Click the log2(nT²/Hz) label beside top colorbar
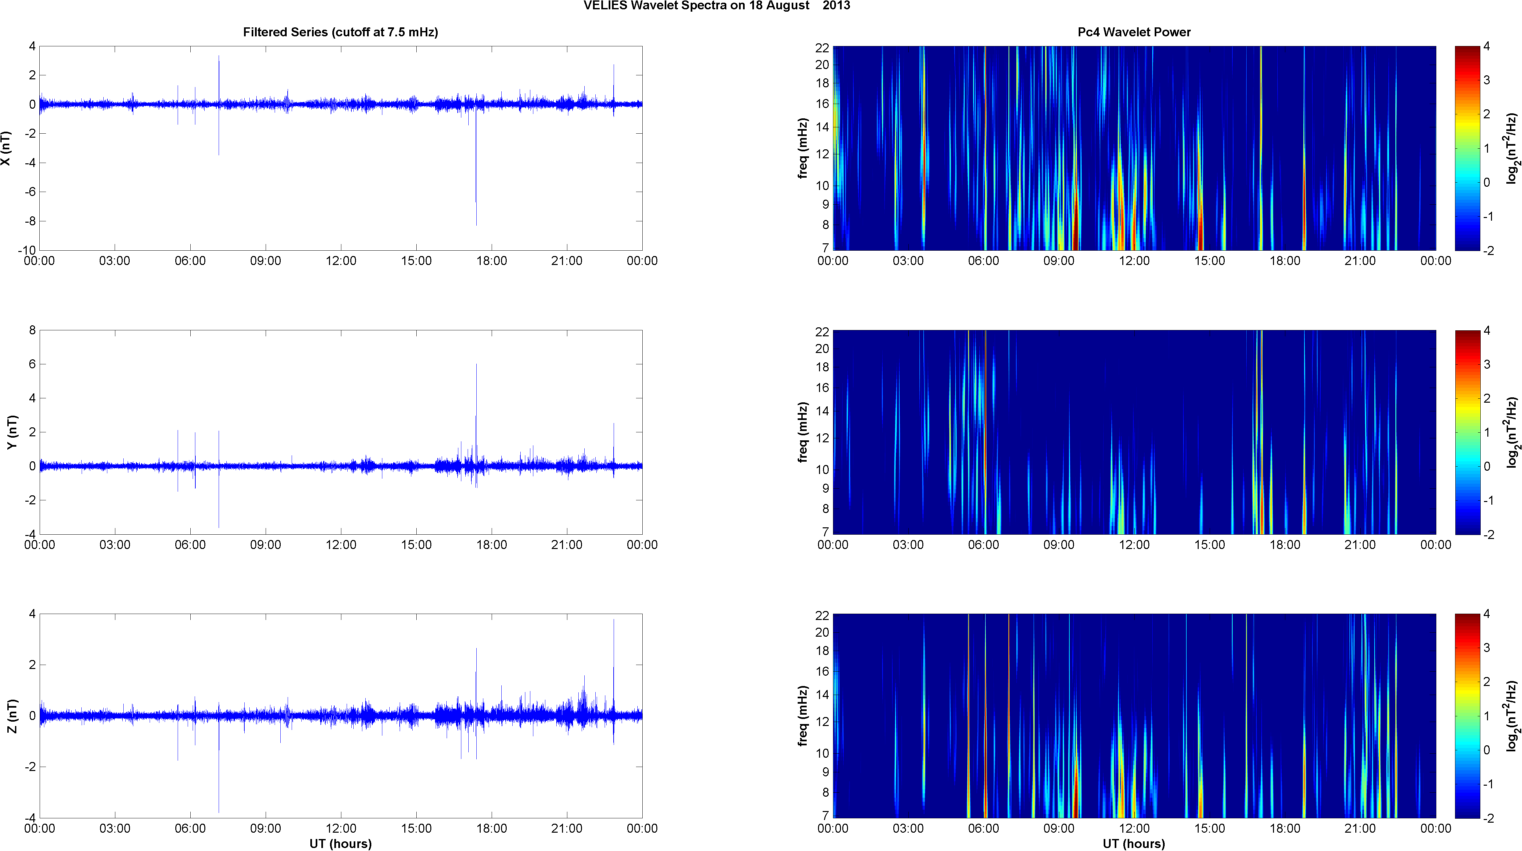The image size is (1522, 851). (1513, 148)
